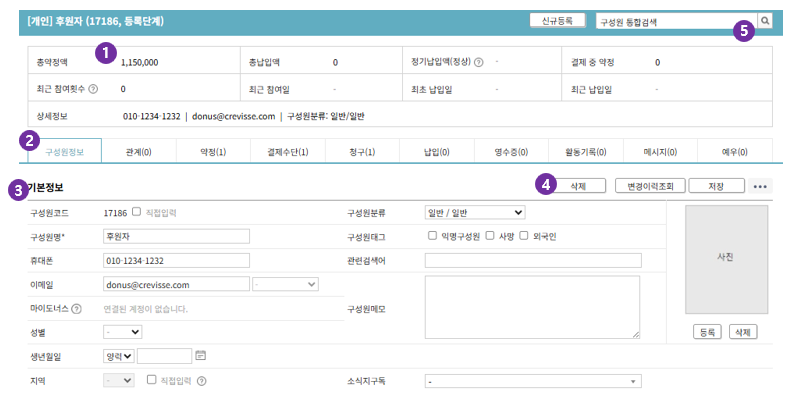Click the 삭제 button under the photo
Viewport: 792px width, 411px height.
point(743,332)
